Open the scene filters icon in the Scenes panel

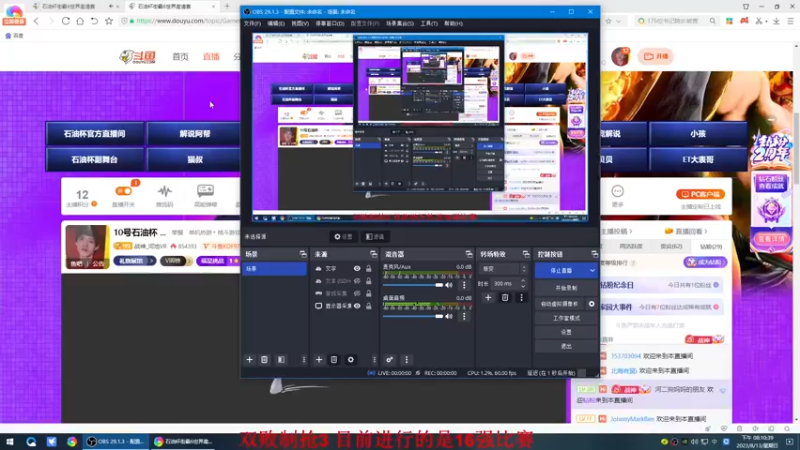(281, 360)
